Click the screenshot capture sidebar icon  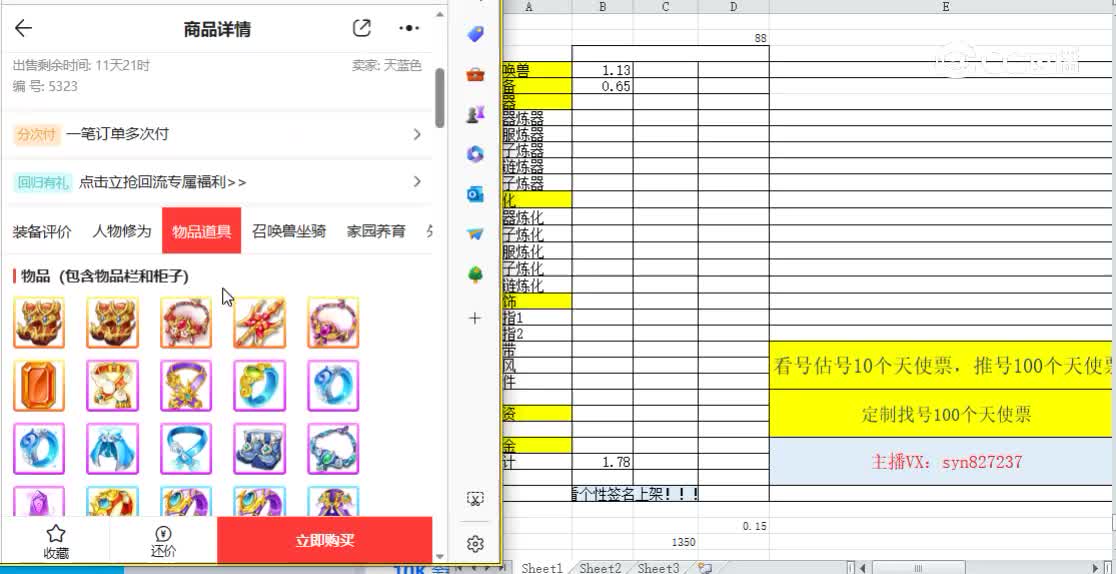[x=475, y=499]
